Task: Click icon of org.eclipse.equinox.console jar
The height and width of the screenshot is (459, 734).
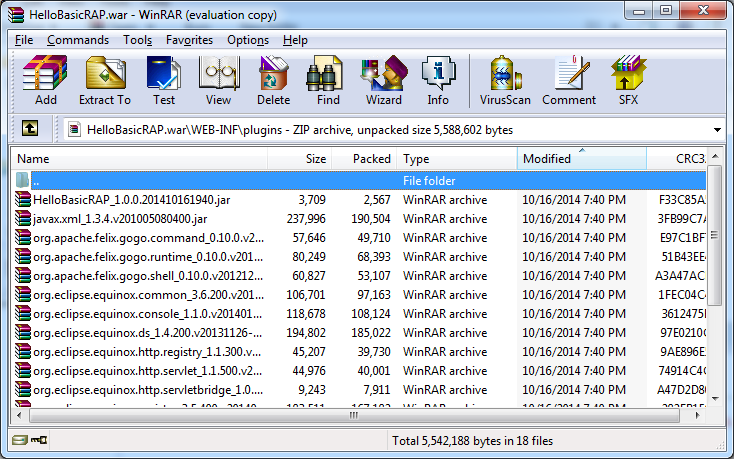Action: coord(23,313)
